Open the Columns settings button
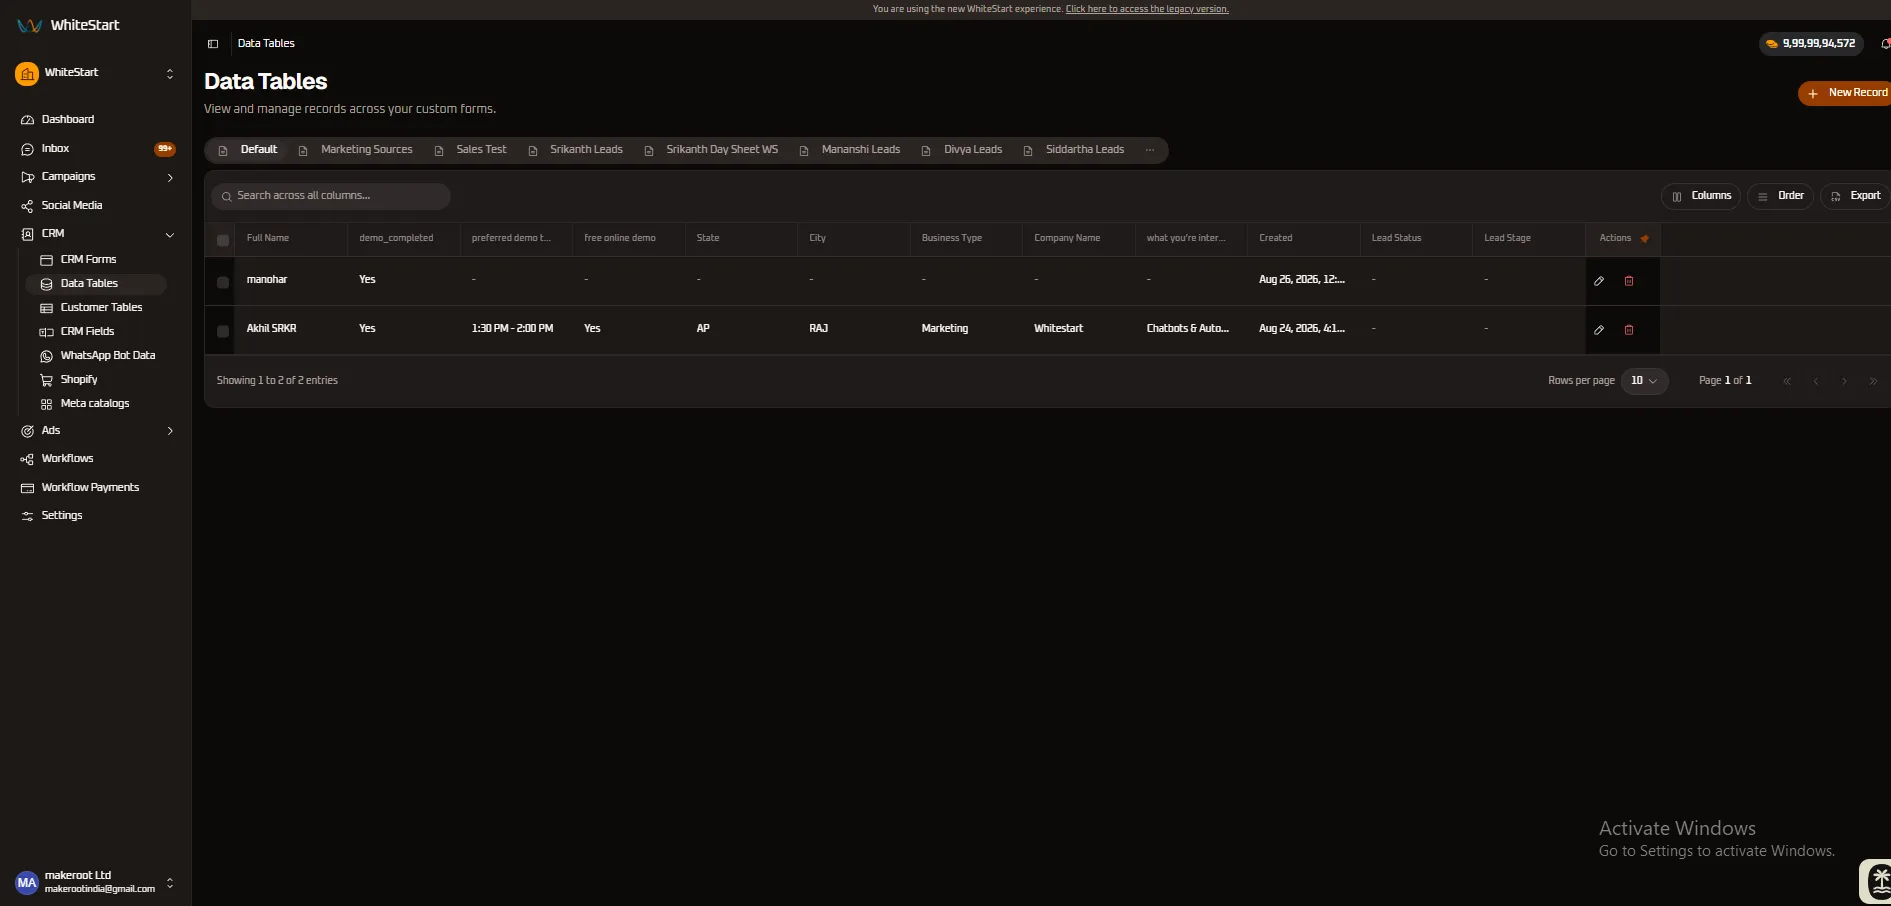This screenshot has width=1891, height=906. [1701, 196]
